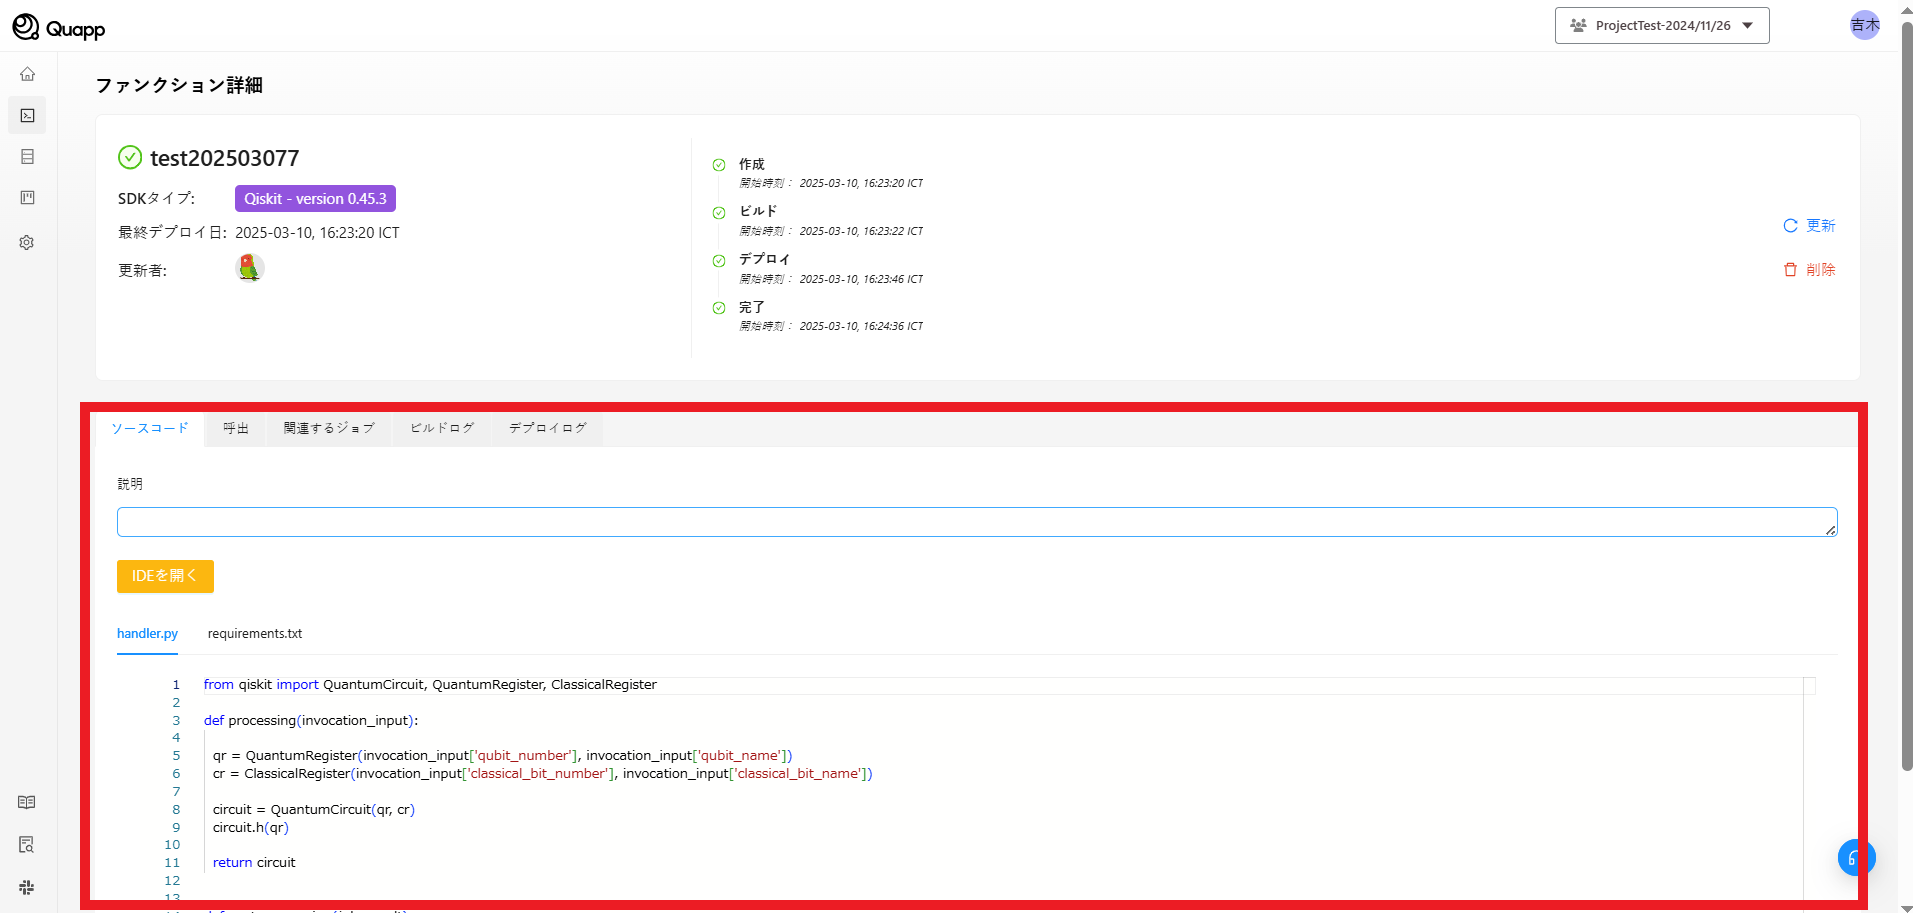The width and height of the screenshot is (1913, 913).
Task: Click into the 説明 description text field
Action: coord(975,522)
